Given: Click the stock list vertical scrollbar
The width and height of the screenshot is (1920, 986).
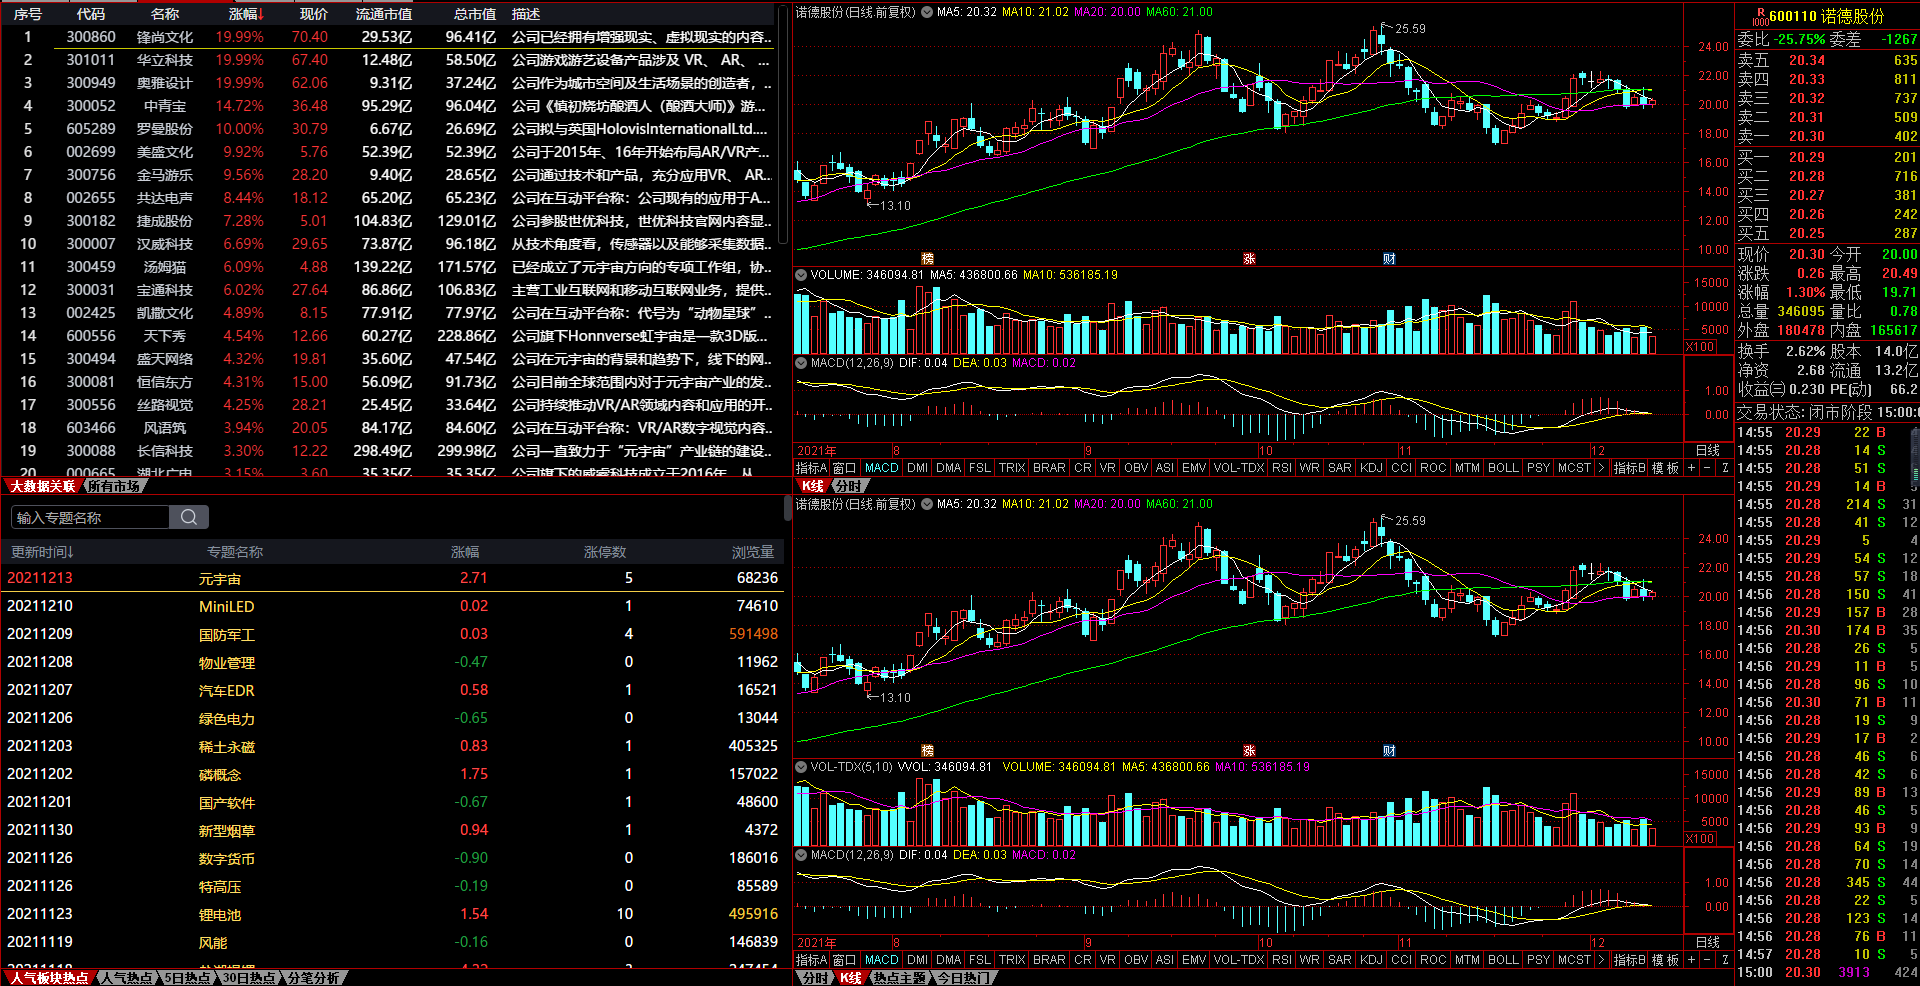Looking at the screenshot, I should point(784,125).
